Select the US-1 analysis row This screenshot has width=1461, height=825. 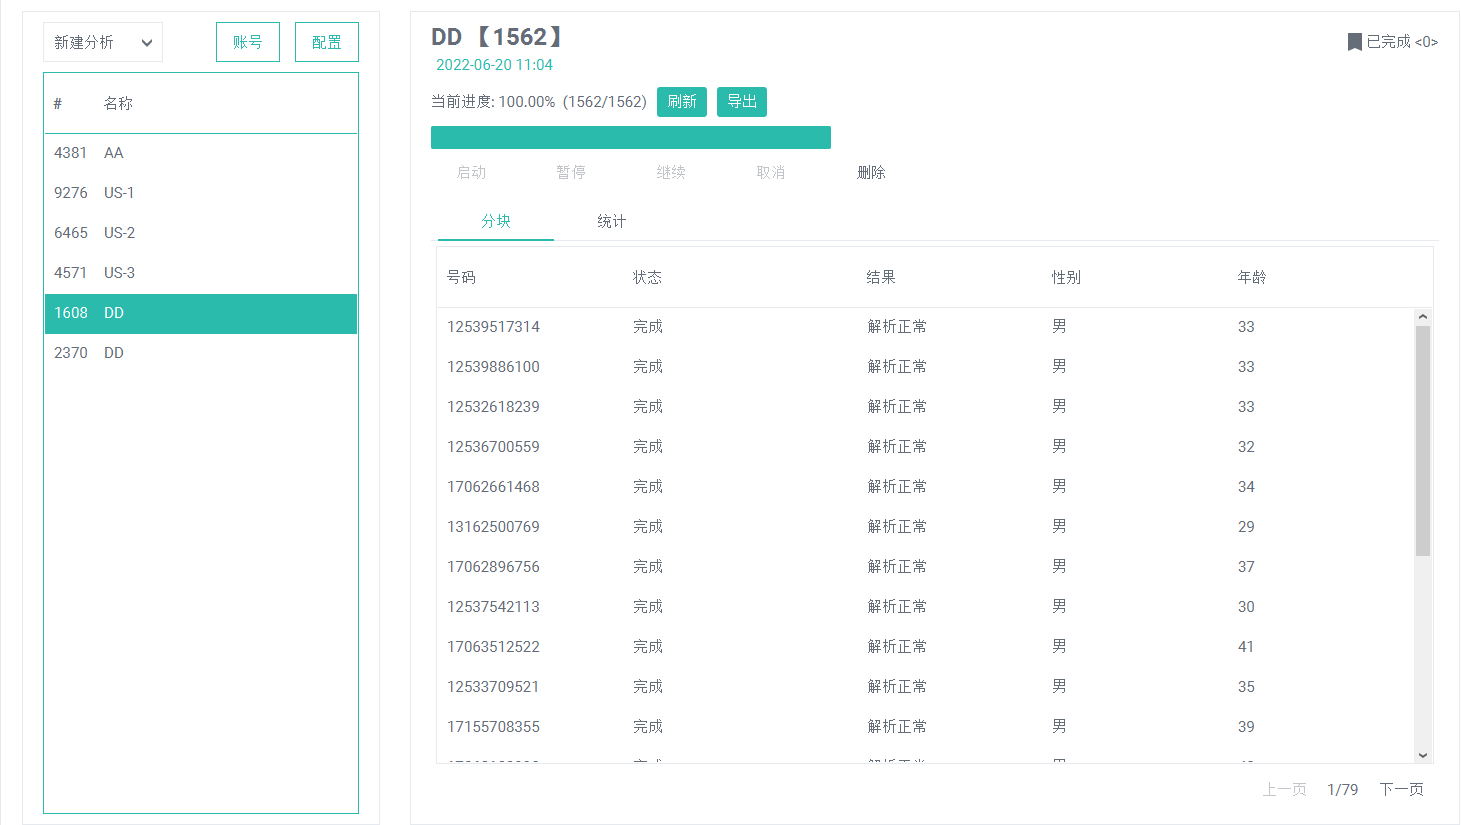201,193
